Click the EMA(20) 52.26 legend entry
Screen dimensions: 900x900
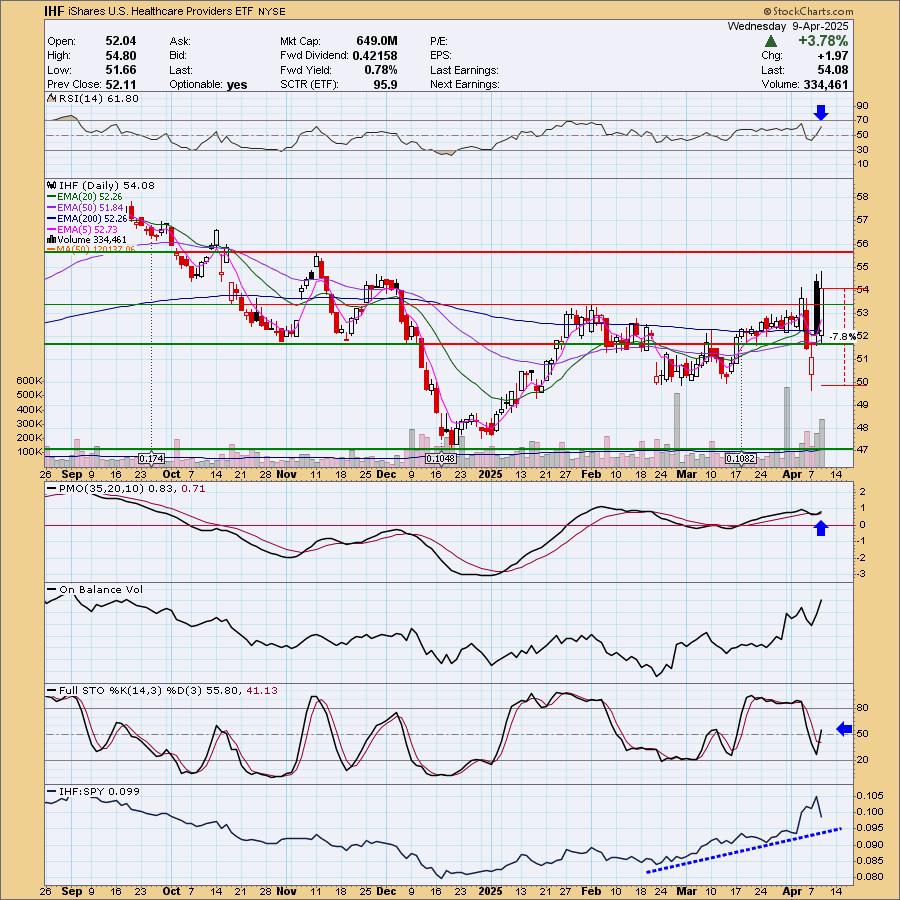(x=90, y=197)
